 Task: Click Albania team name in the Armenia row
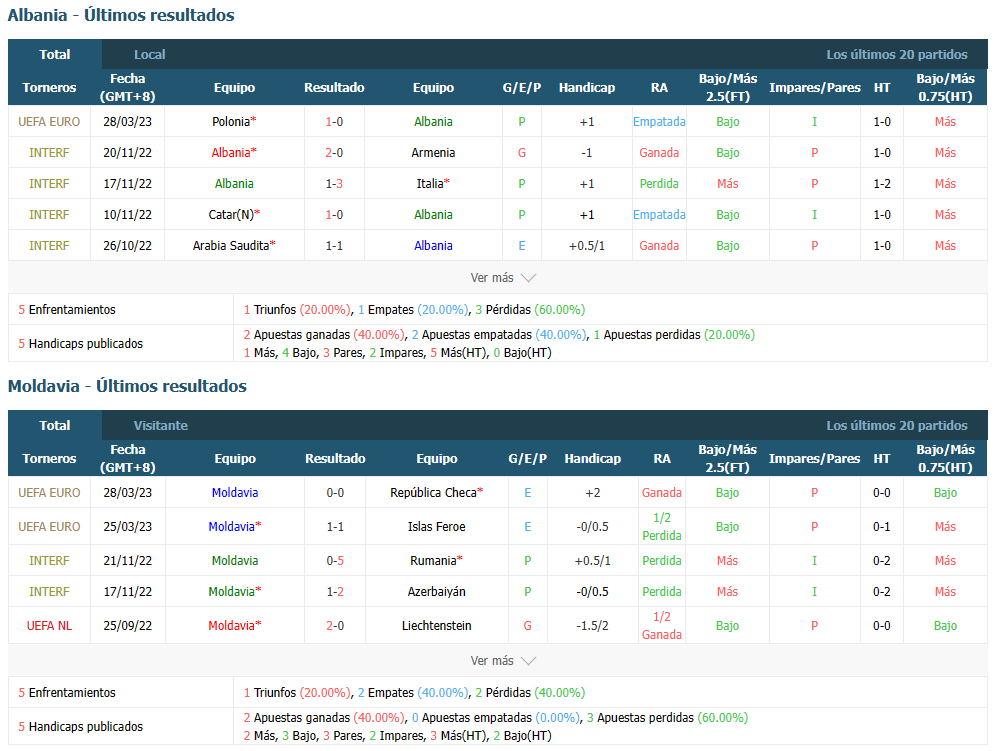point(234,152)
